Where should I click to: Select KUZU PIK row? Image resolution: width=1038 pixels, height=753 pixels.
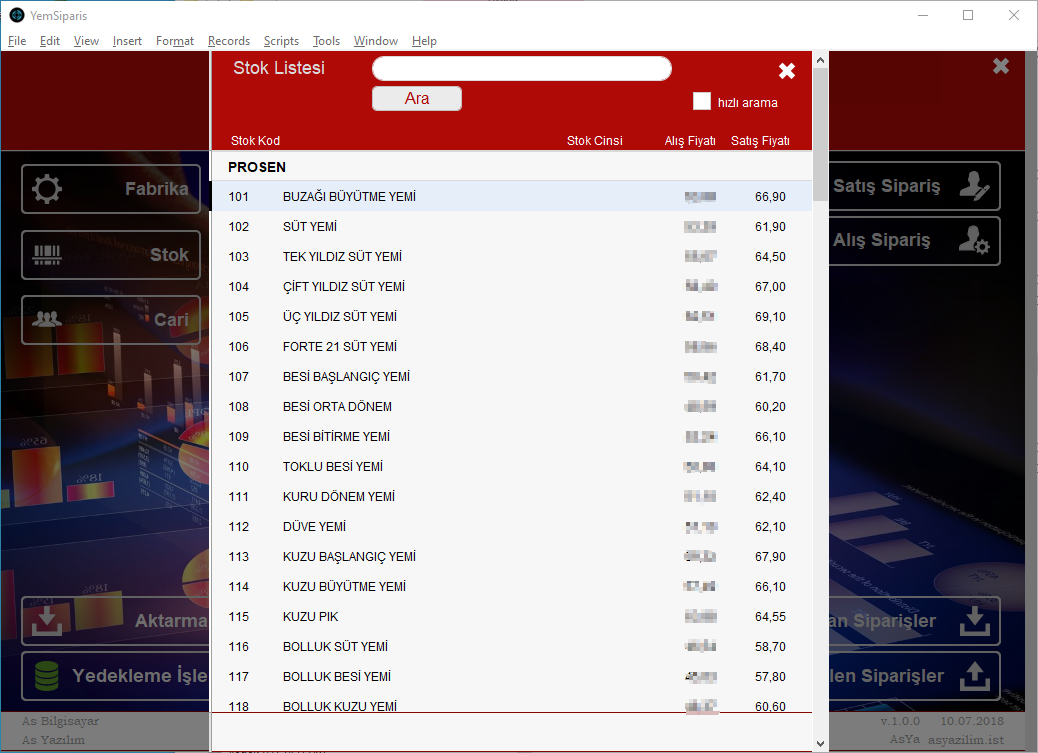click(x=511, y=617)
